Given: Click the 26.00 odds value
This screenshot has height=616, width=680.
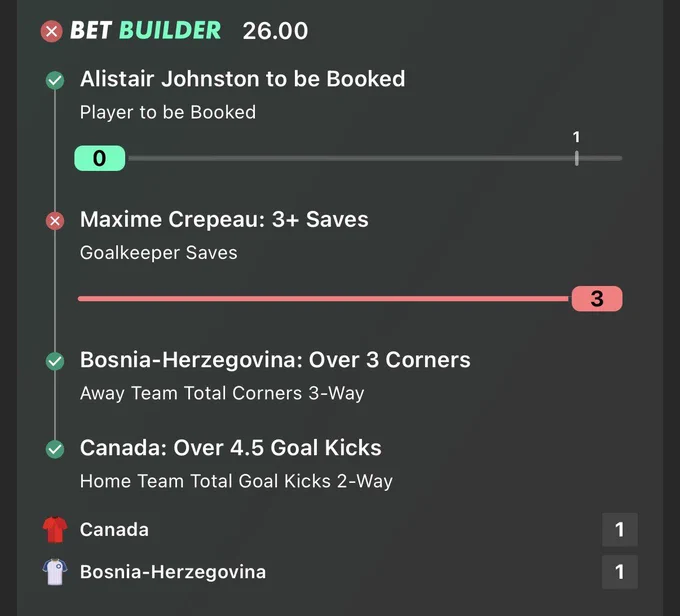Looking at the screenshot, I should coord(275,31).
